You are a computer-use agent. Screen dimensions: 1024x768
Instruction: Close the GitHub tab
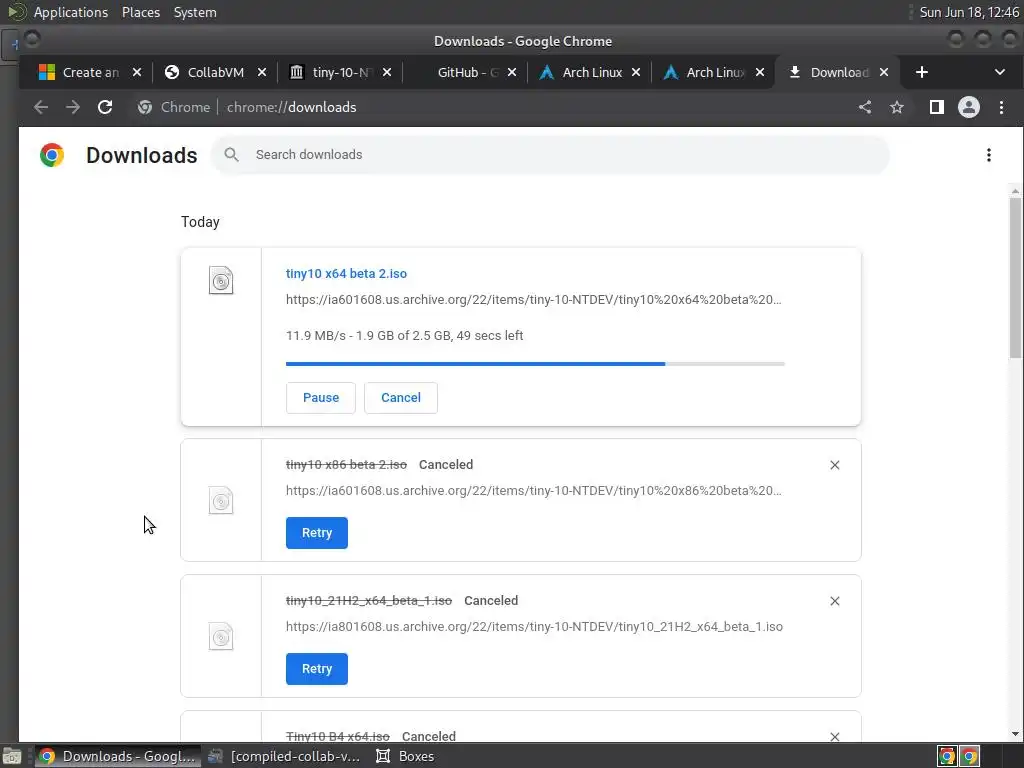[512, 72]
